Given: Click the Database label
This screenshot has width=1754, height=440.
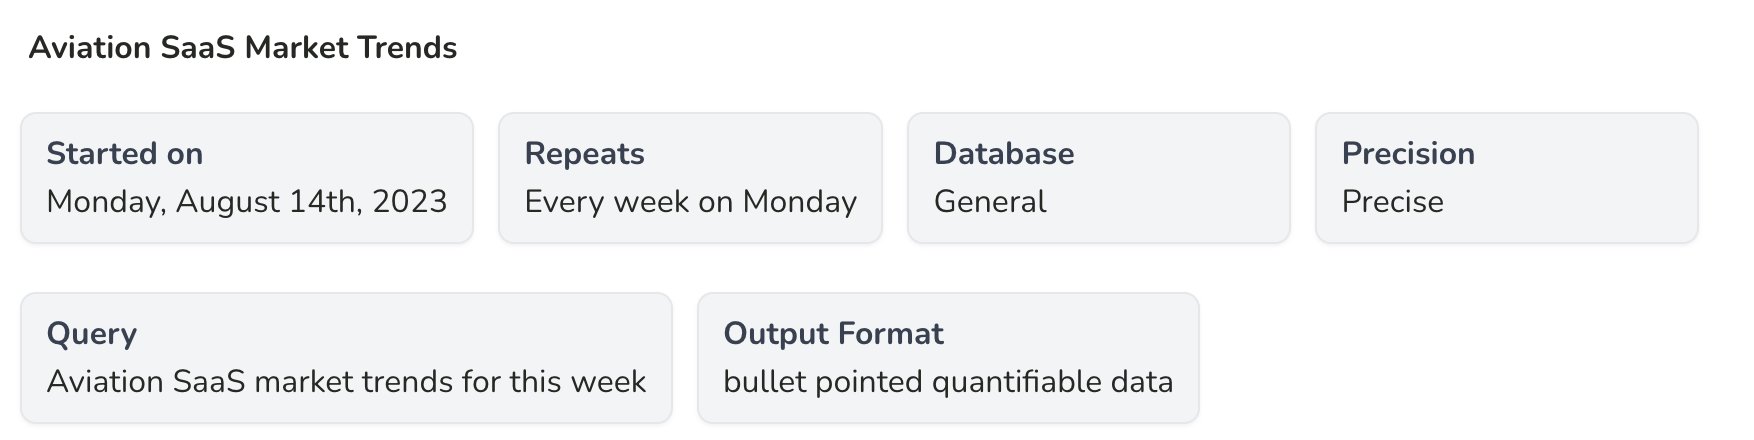Looking at the screenshot, I should (1003, 153).
